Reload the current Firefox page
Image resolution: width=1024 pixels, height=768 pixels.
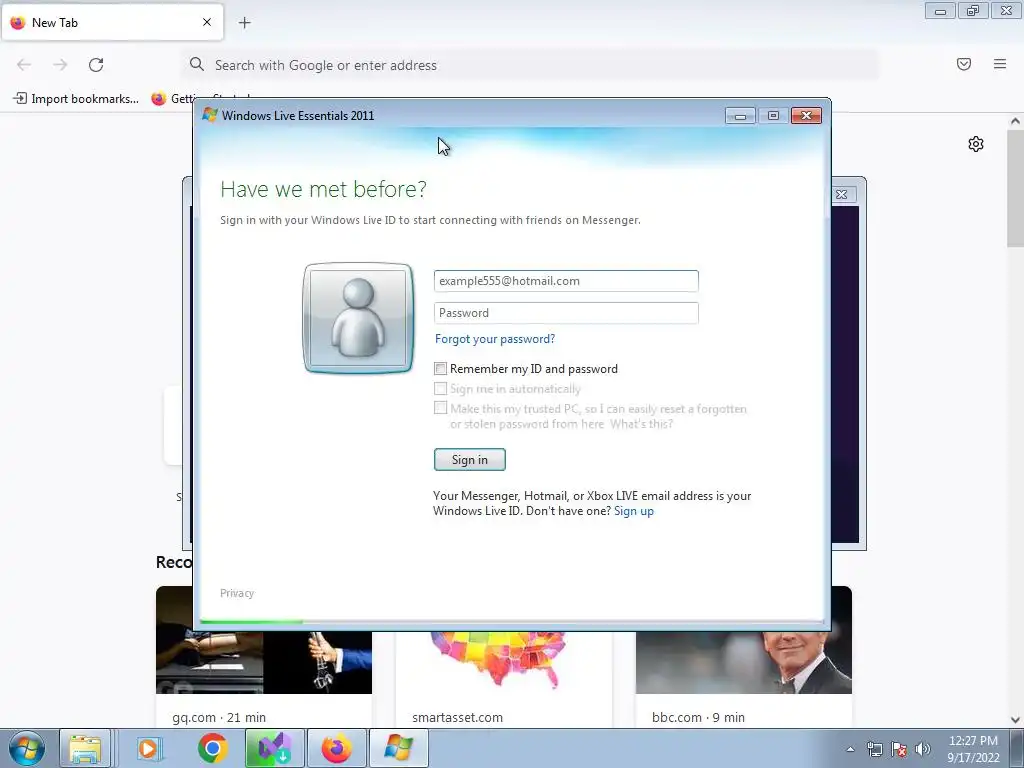click(x=96, y=65)
